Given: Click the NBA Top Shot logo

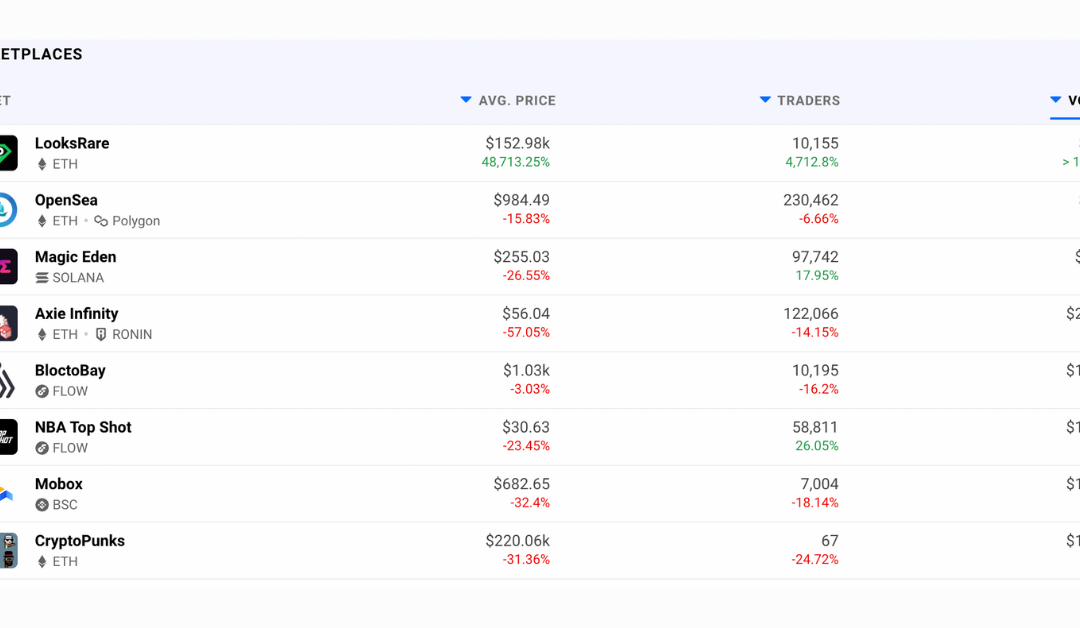Looking at the screenshot, I should (8, 437).
